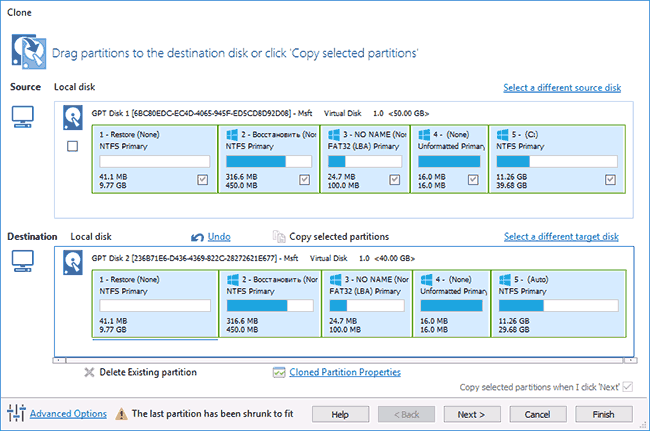Select destination partition 4 Unformatted Primary
Image resolution: width=650 pixels, height=431 pixels.
(451, 304)
